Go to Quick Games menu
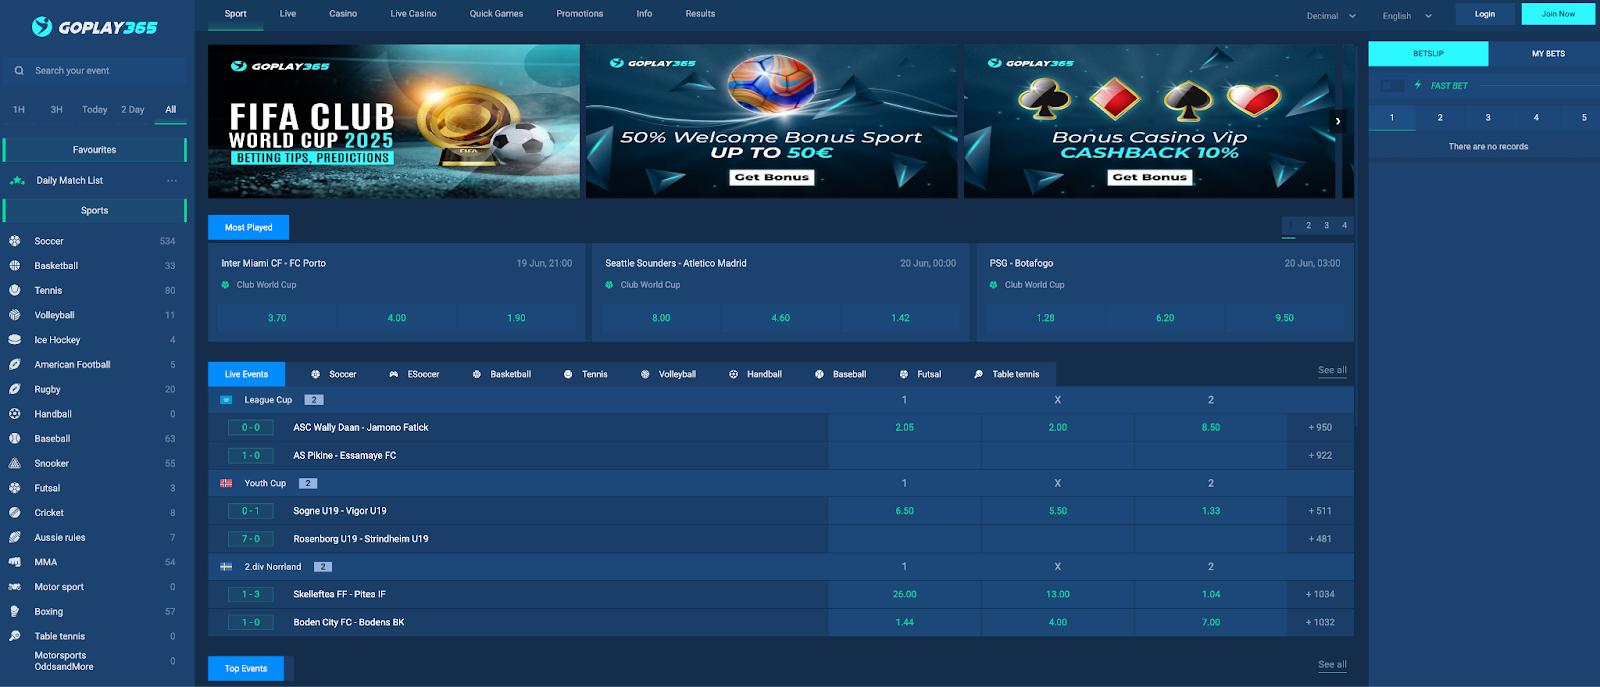The width and height of the screenshot is (1600, 687). point(496,14)
